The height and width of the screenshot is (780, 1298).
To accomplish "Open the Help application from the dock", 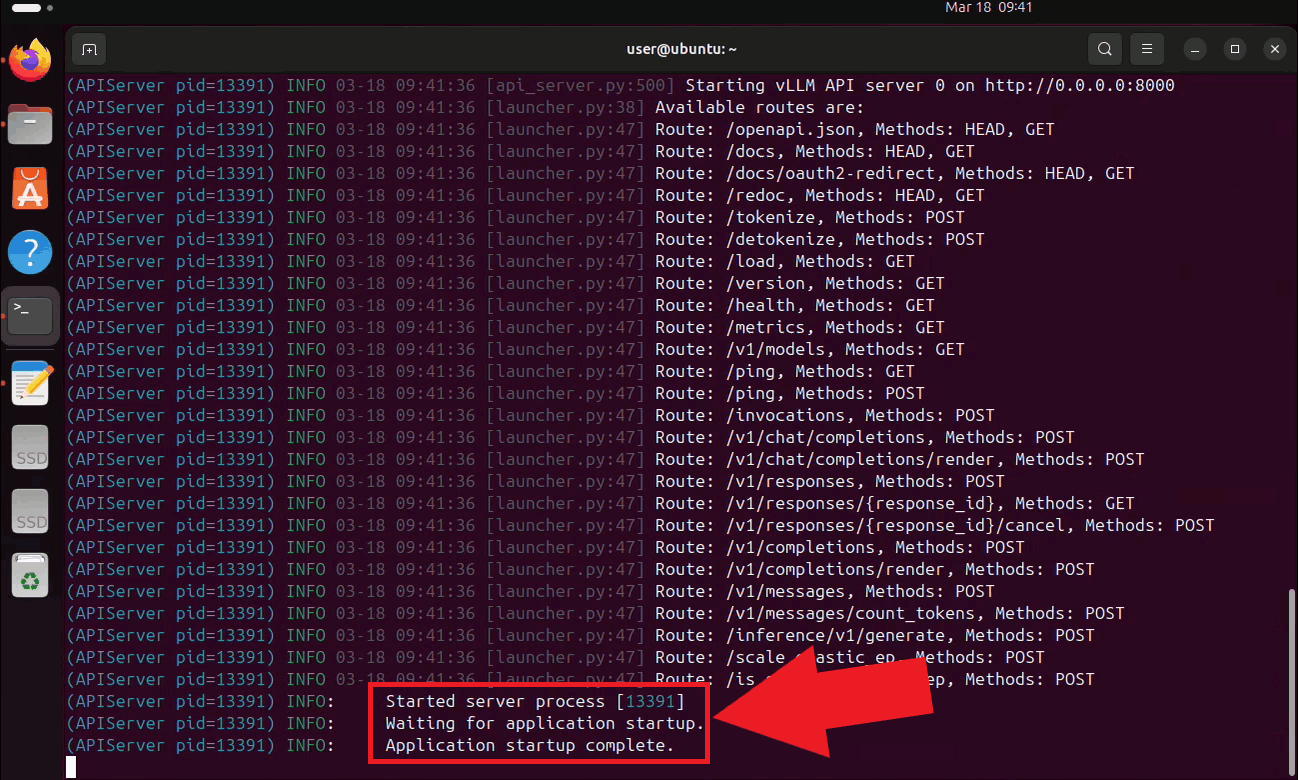I will [29, 252].
